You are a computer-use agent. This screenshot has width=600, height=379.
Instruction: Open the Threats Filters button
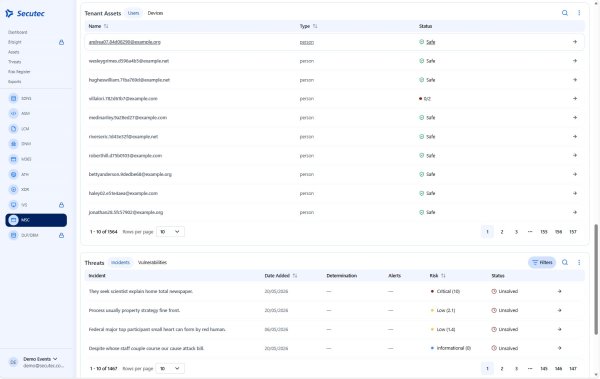[542, 262]
